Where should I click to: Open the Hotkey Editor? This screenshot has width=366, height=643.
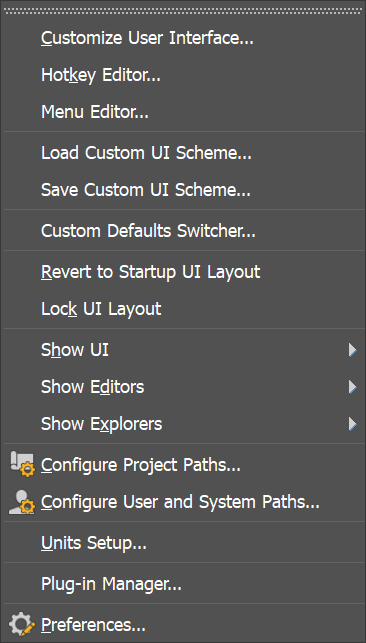(183, 75)
